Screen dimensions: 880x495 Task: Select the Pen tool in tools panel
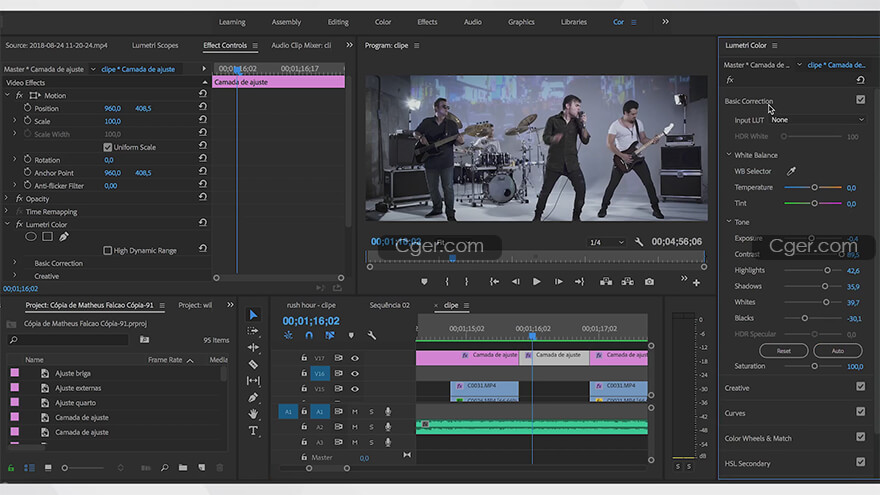coord(253,397)
